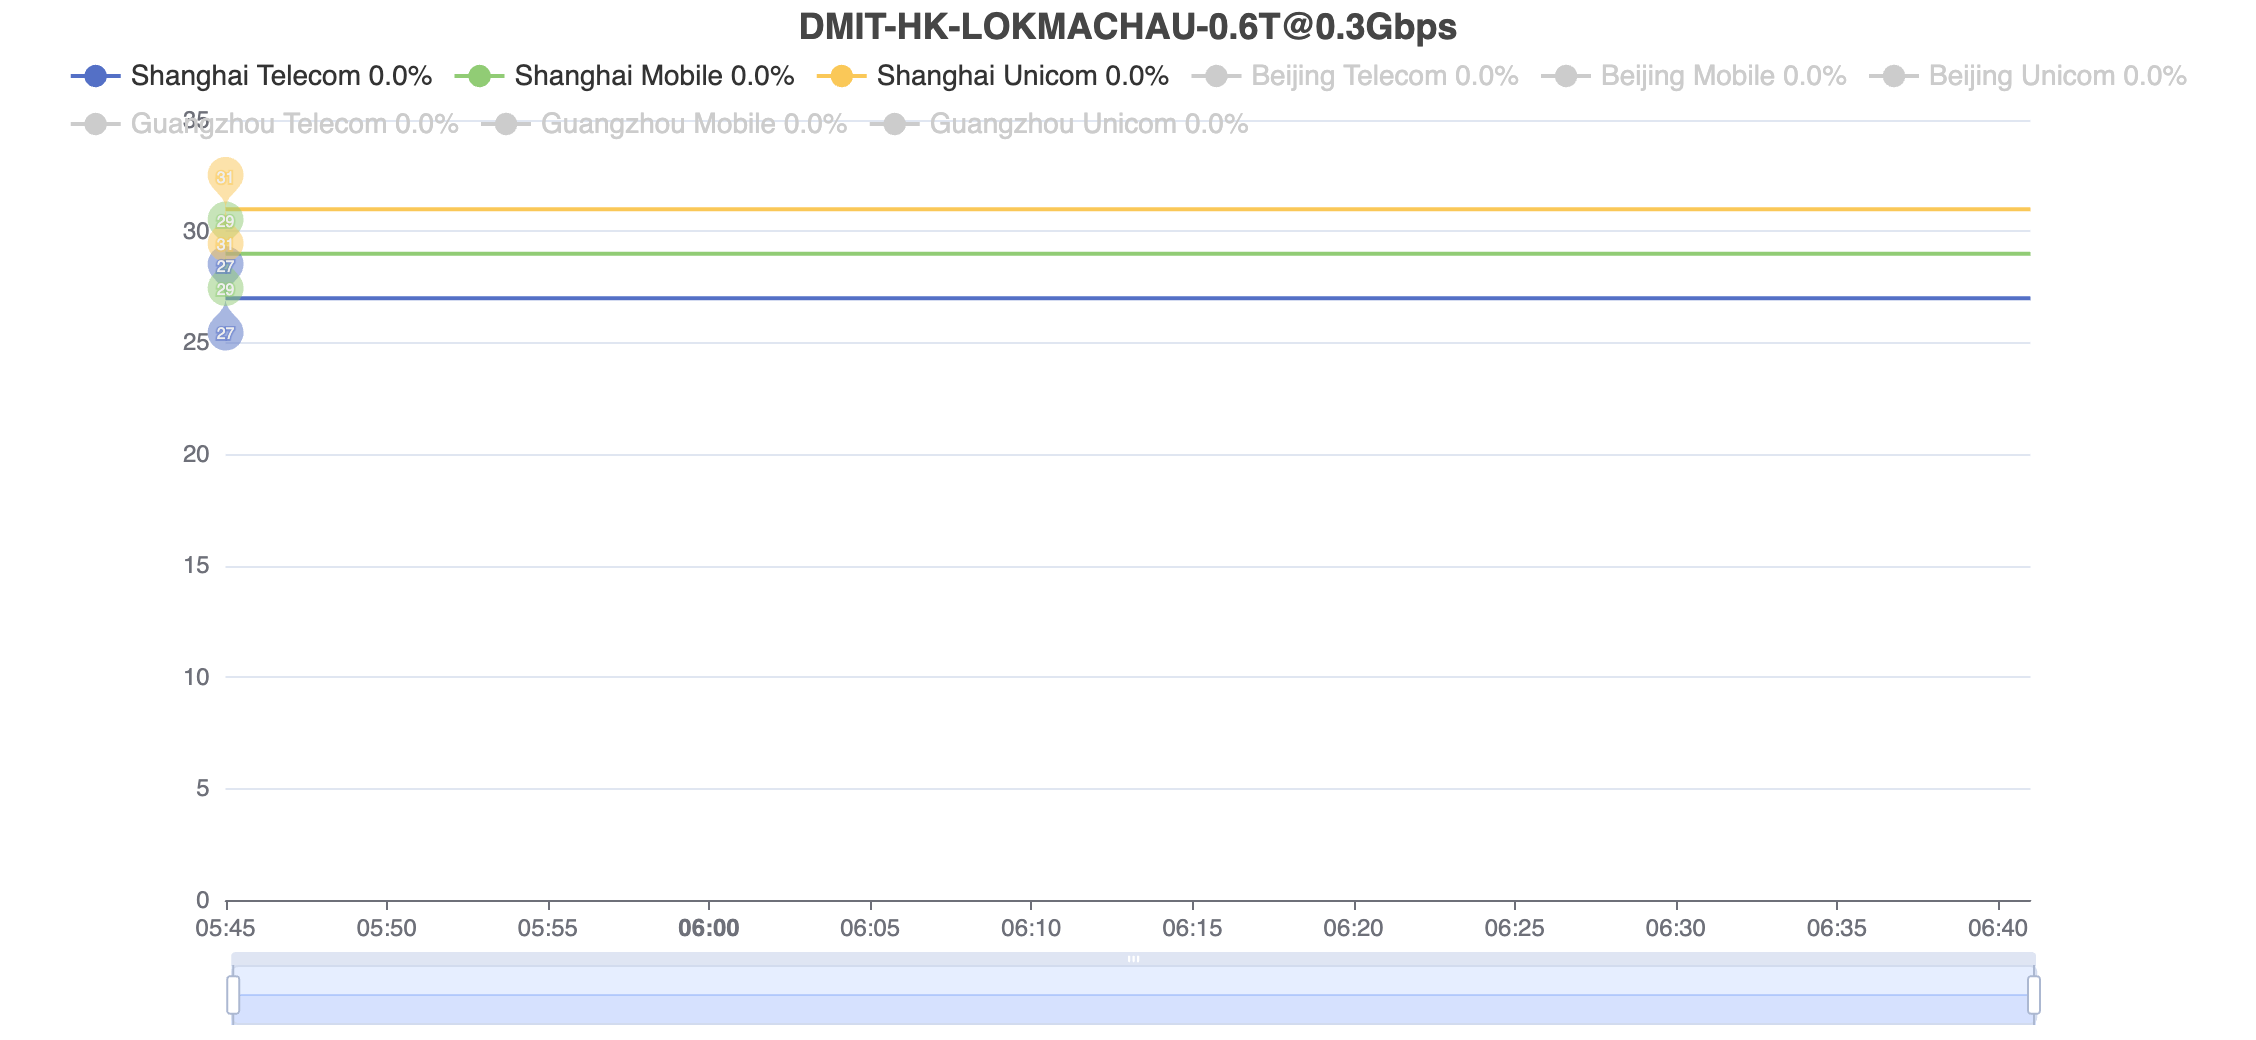Screen dimensions: 2256x1040
Task: Hide the Shanghai Telecom series in legend
Action: click(x=250, y=76)
